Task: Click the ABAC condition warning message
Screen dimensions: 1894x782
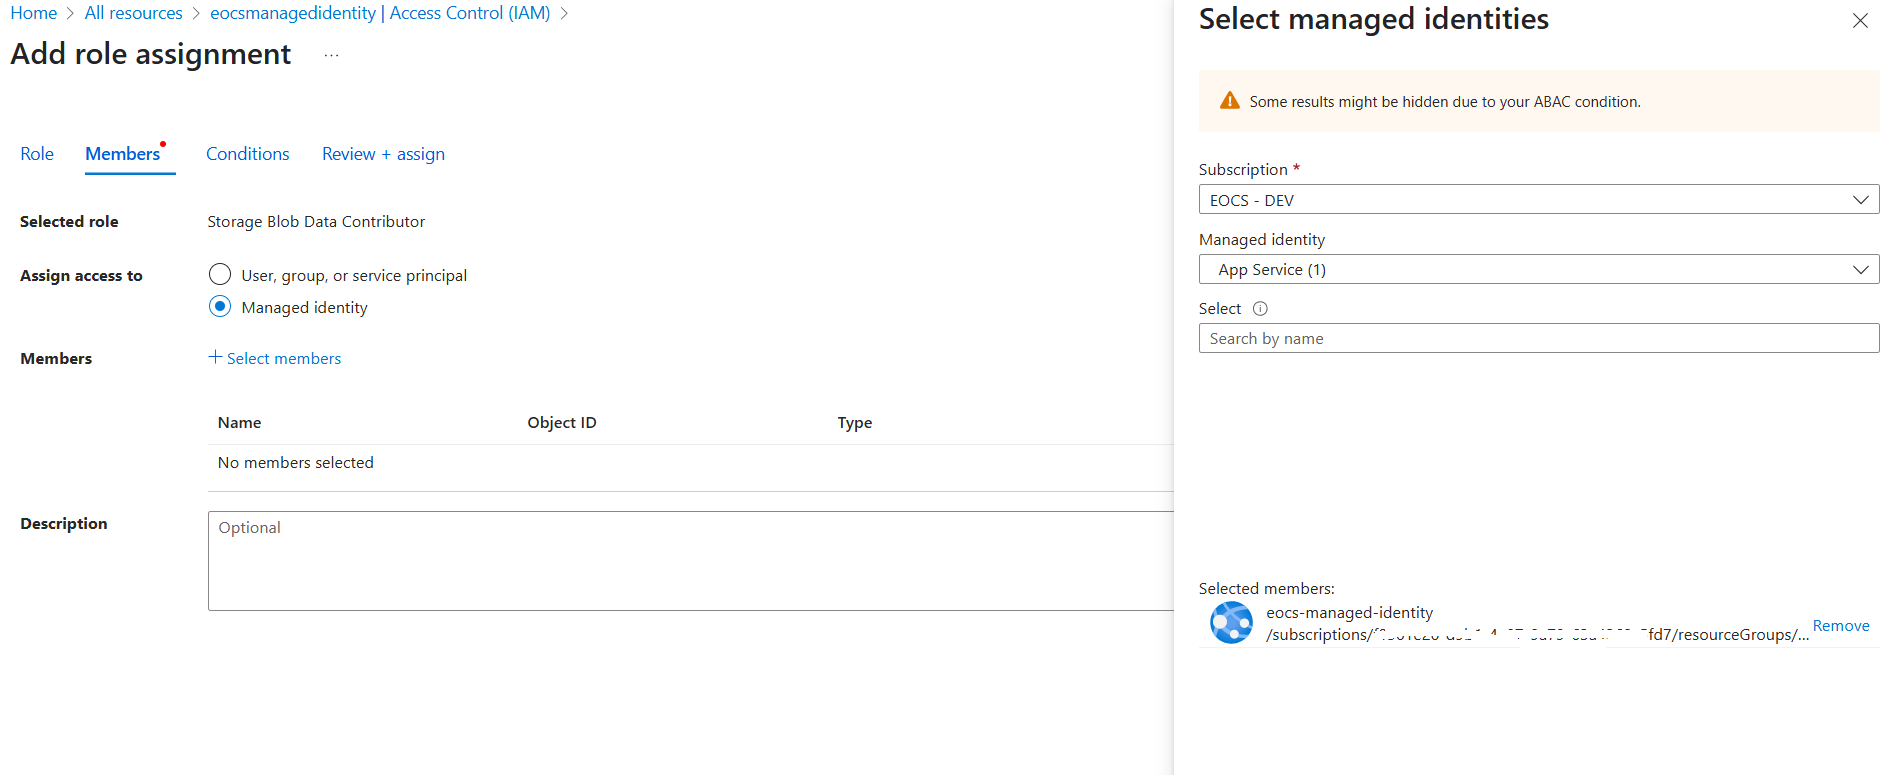Action: (x=1445, y=102)
